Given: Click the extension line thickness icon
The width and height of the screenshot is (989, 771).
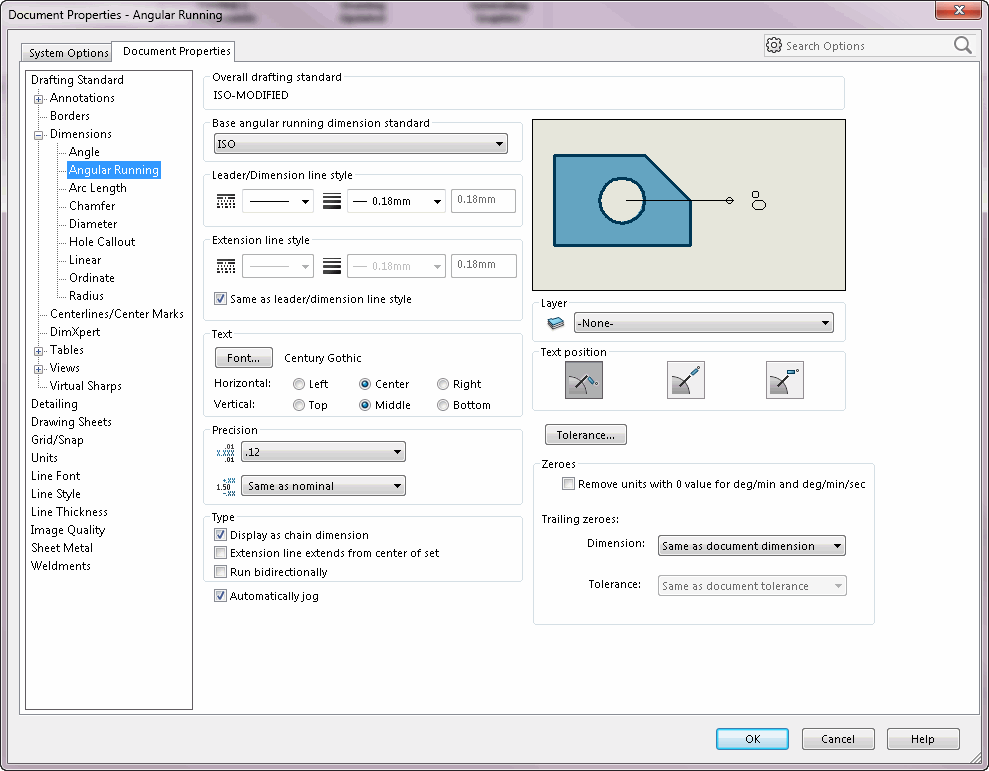Looking at the screenshot, I should (x=332, y=266).
